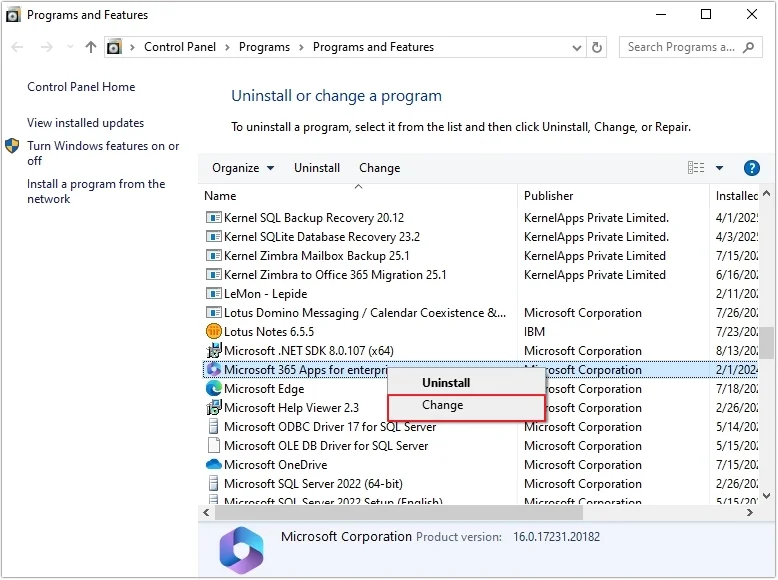Open Turn Windows features on or off
The image size is (778, 580).
(103, 153)
